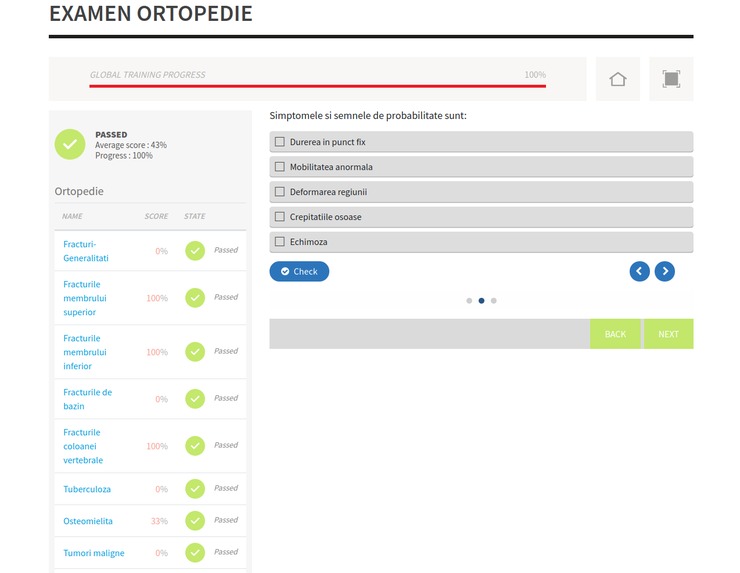
Task: Click green check icon for Fracturile coloanei vertebrale
Action: tap(195, 446)
